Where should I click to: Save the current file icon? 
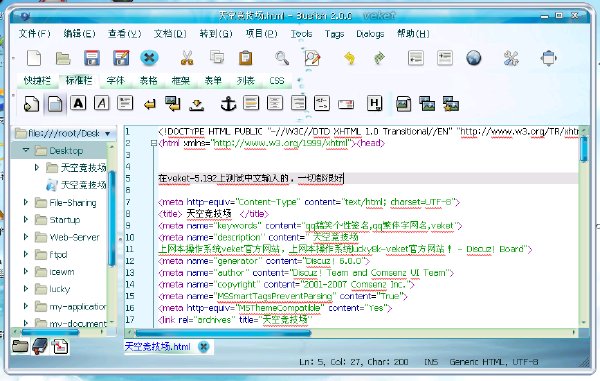point(92,58)
